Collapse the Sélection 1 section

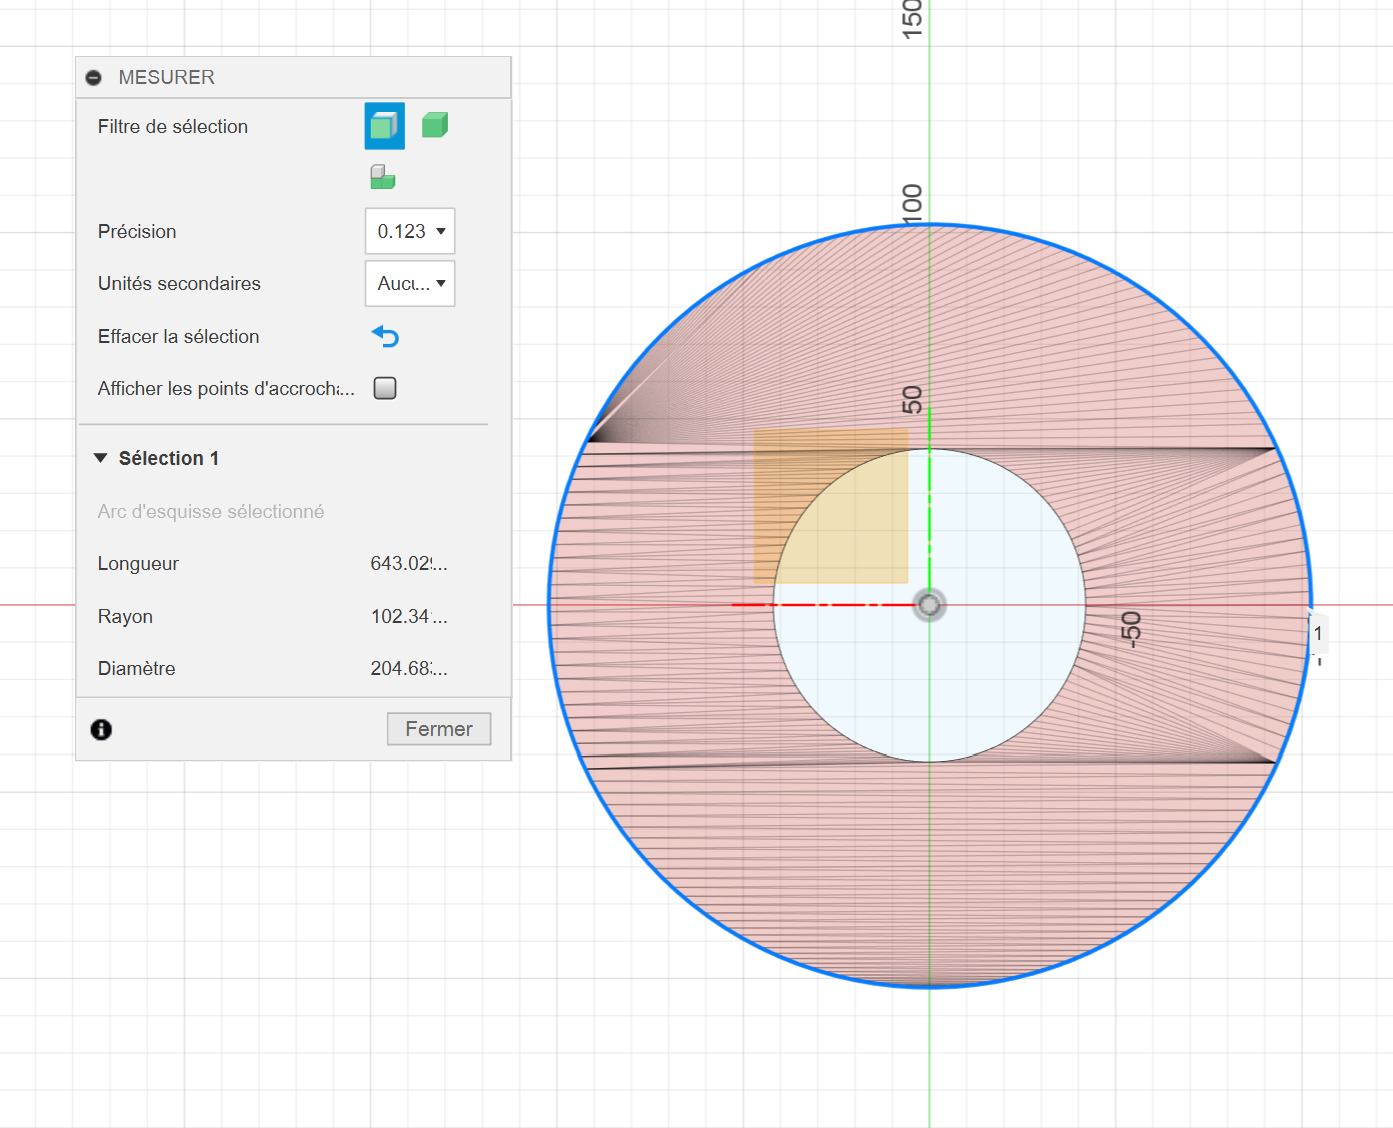(101, 458)
